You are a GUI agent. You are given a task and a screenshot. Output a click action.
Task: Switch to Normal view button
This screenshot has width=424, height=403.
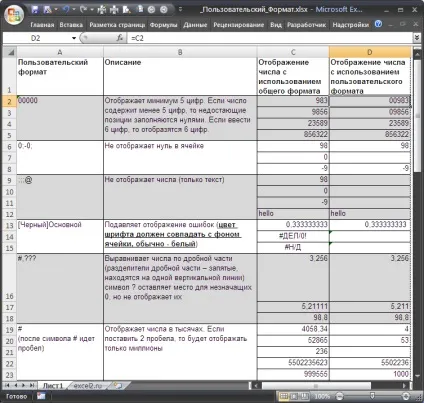pyautogui.click(x=284, y=396)
